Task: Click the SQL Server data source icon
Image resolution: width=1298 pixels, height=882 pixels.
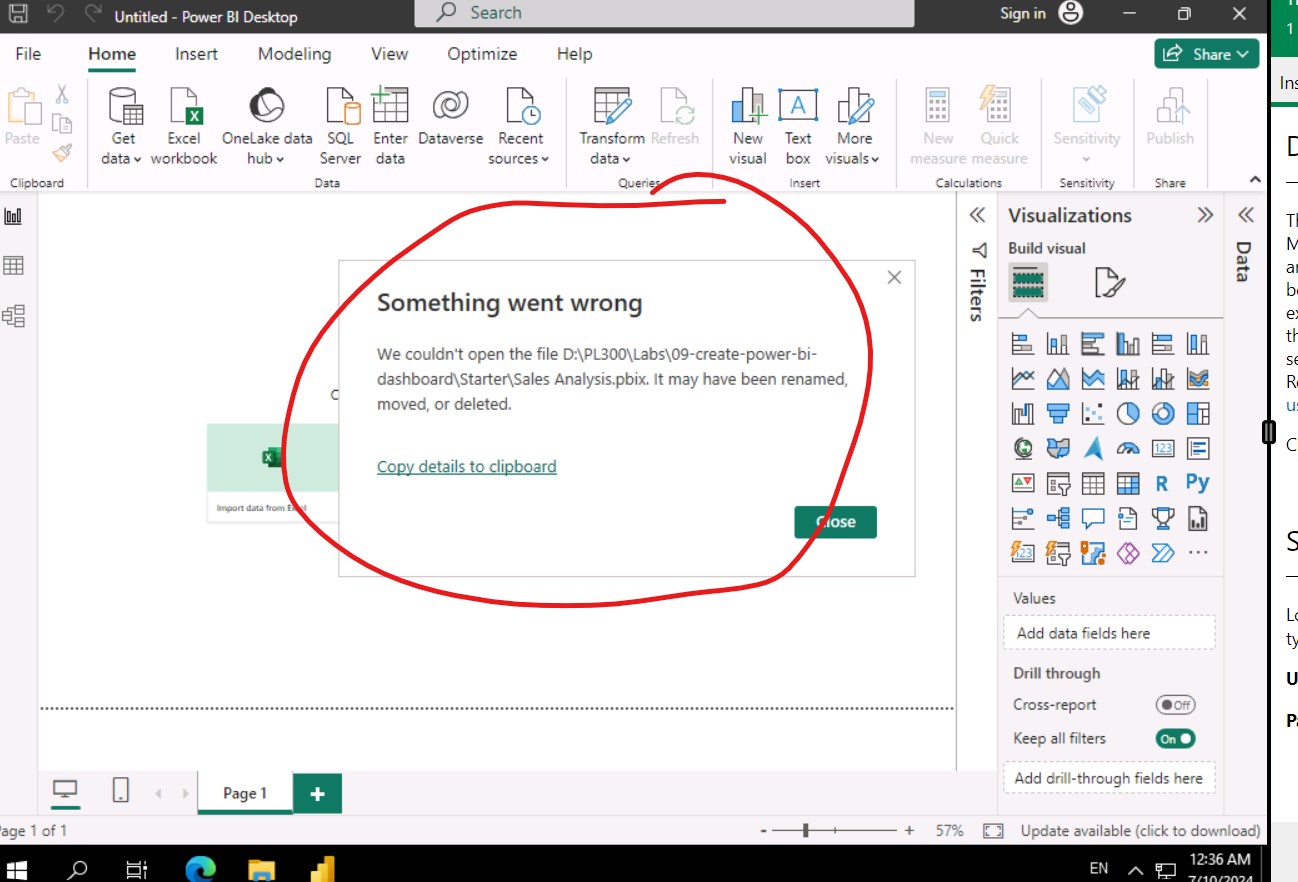Action: [340, 126]
